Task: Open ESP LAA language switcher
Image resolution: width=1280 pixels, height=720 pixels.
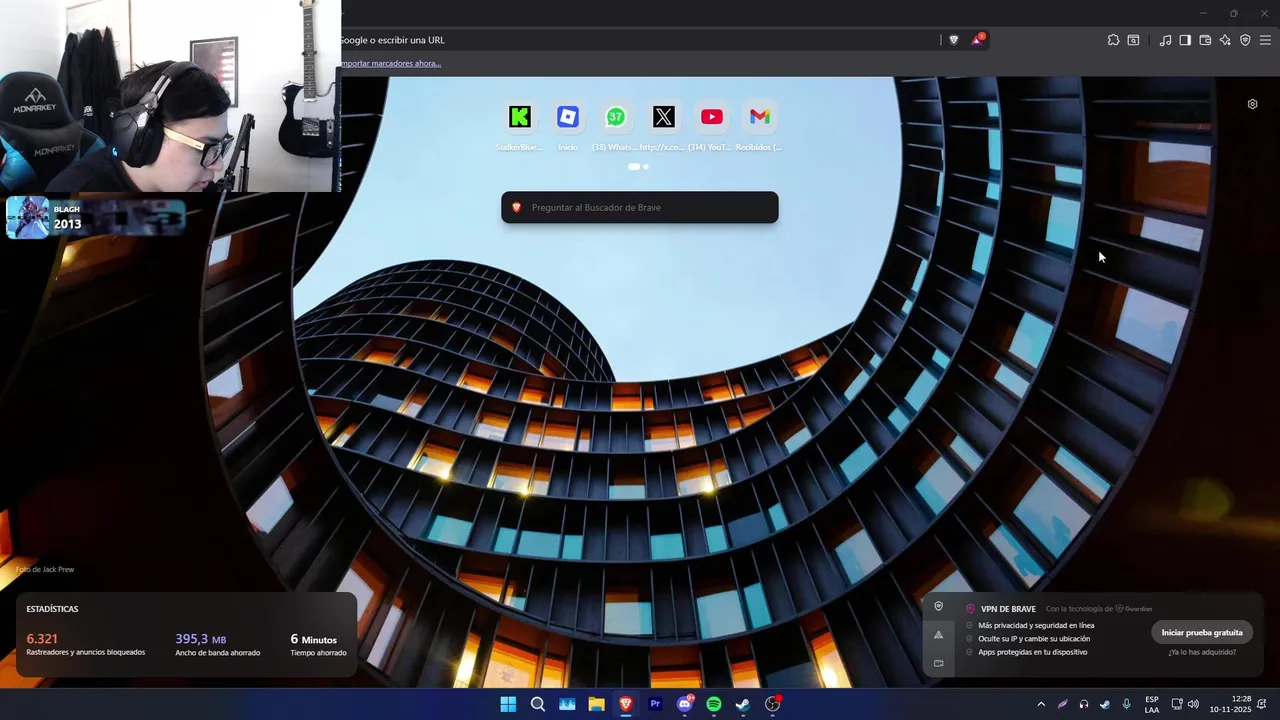Action: [x=1152, y=704]
